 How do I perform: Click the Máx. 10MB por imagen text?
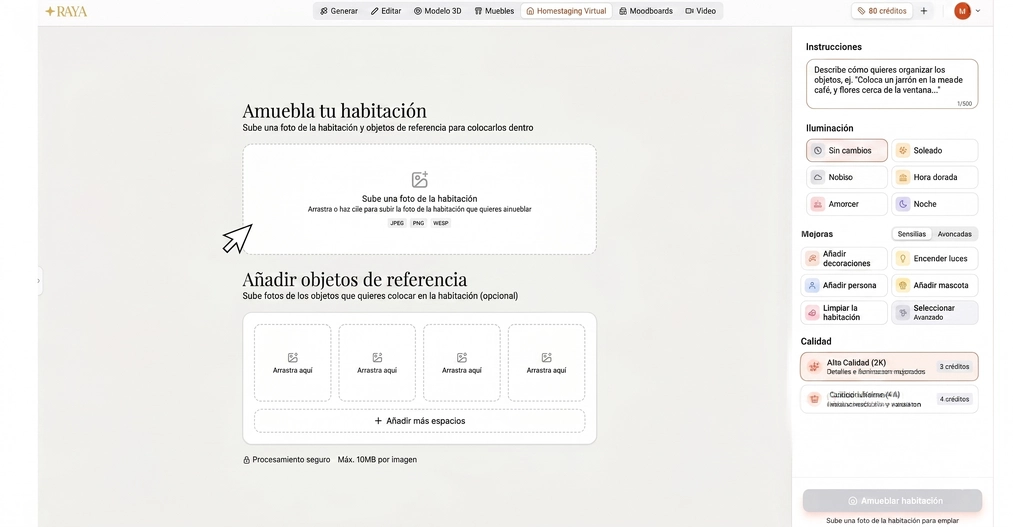[x=377, y=460]
